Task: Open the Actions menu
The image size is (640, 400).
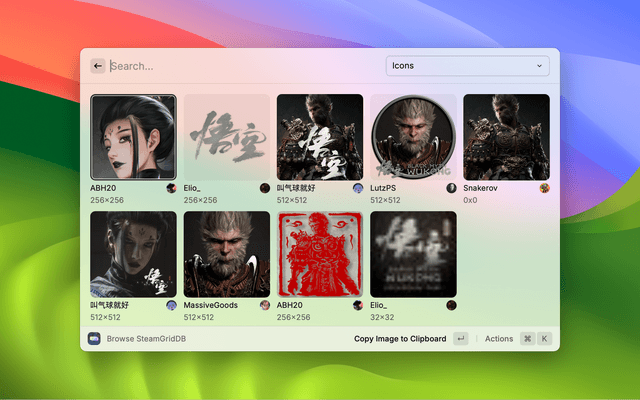Action: (499, 339)
